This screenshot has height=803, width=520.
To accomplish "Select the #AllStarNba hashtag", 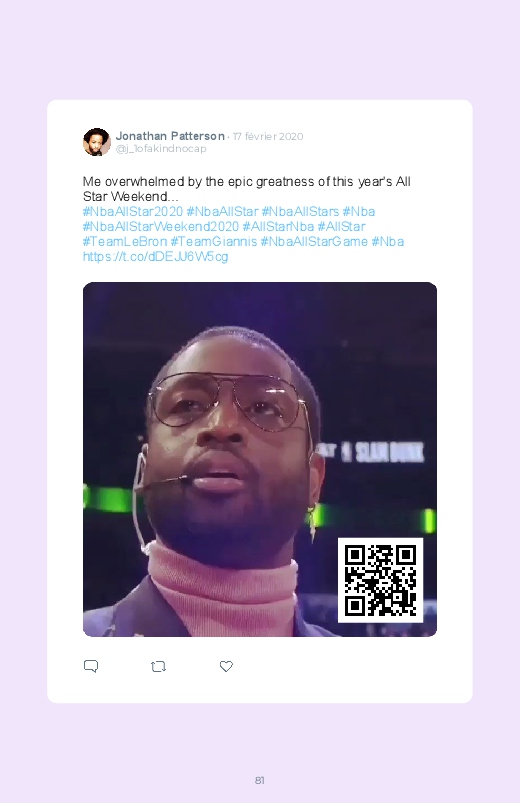I will pyautogui.click(x=278, y=226).
